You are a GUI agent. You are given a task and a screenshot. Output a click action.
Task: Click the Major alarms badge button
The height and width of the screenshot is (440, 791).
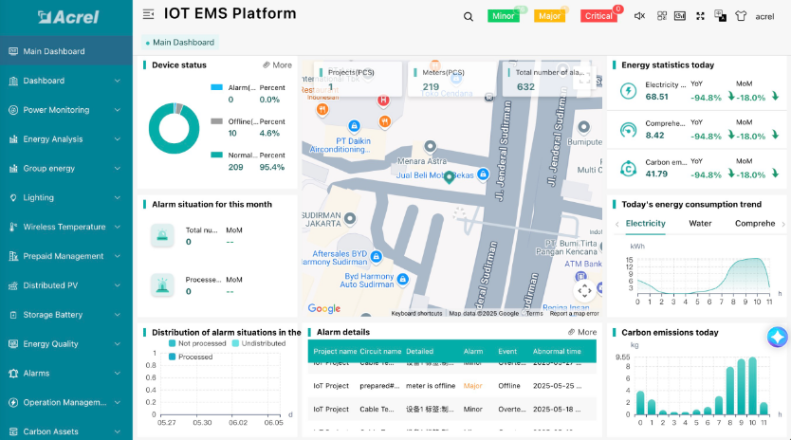[549, 16]
